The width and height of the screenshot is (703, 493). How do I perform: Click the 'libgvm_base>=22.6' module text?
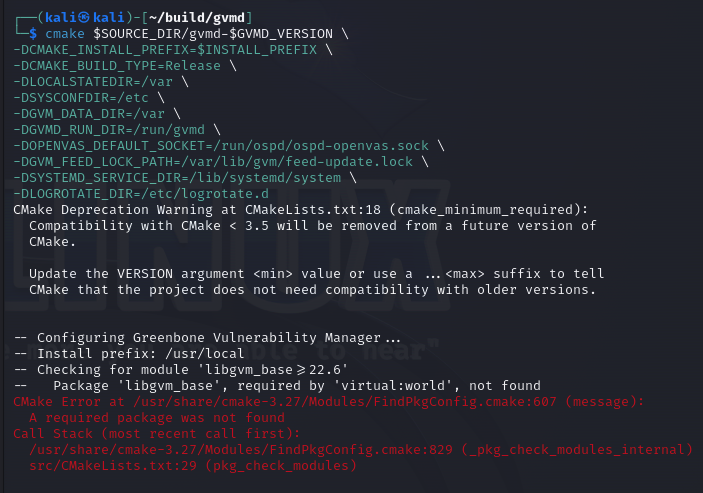pos(276,370)
